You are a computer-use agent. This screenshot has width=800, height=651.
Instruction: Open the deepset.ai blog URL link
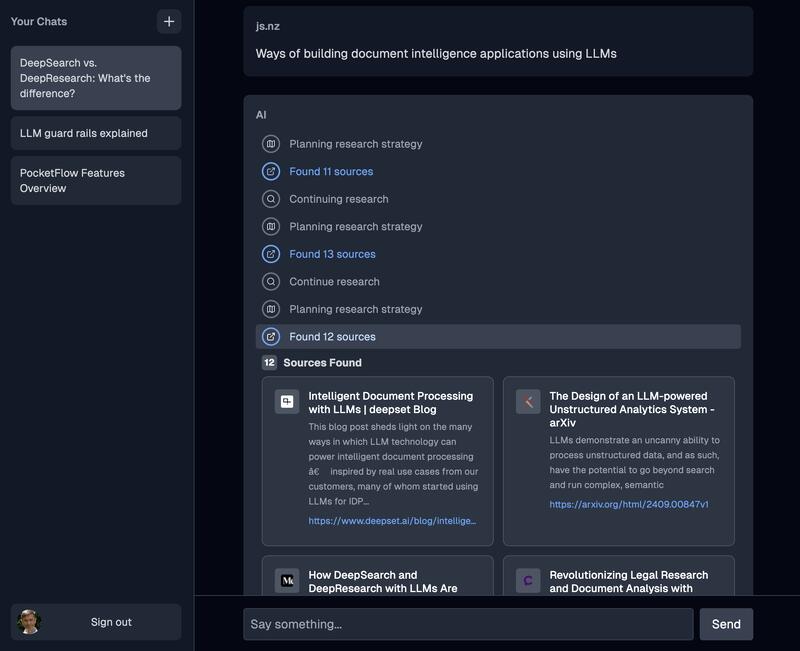coord(392,521)
